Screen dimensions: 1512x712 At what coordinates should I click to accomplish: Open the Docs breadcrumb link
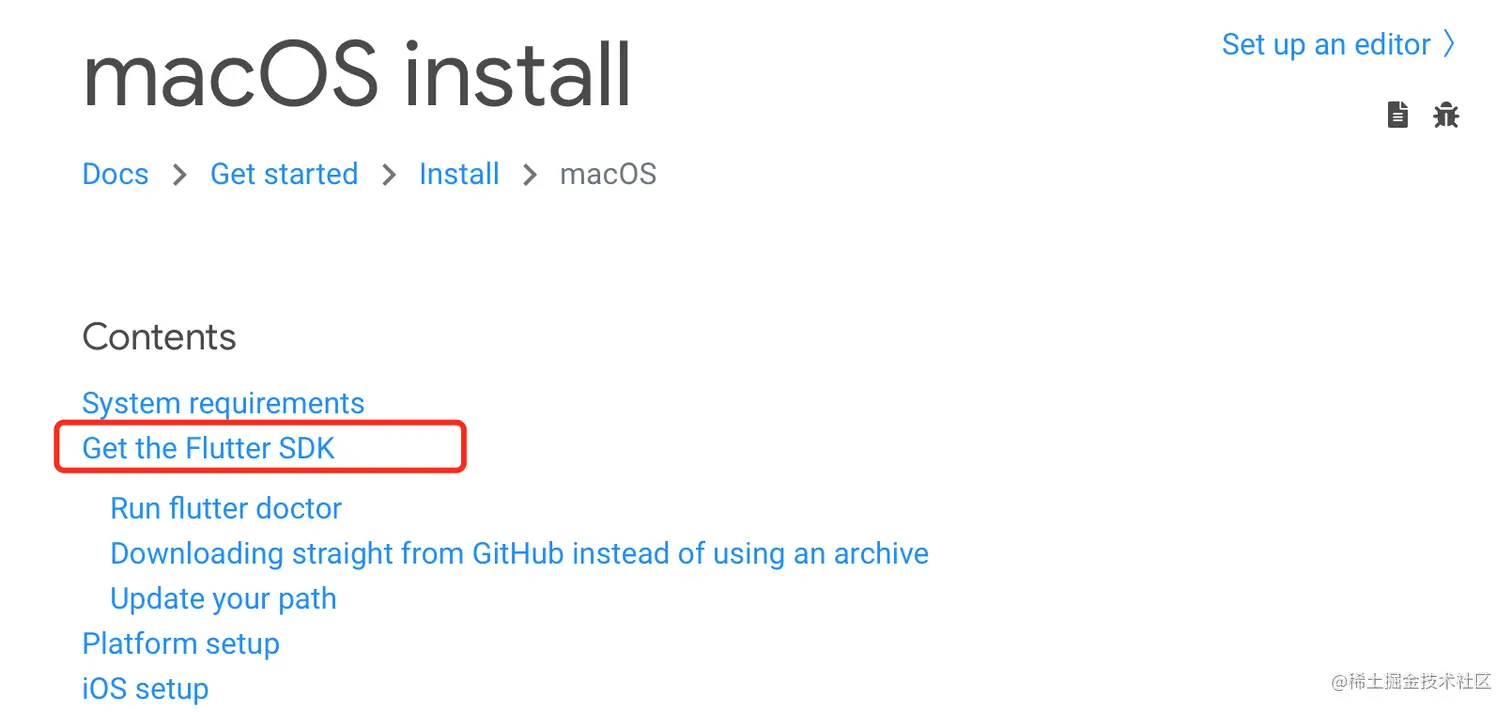coord(115,174)
